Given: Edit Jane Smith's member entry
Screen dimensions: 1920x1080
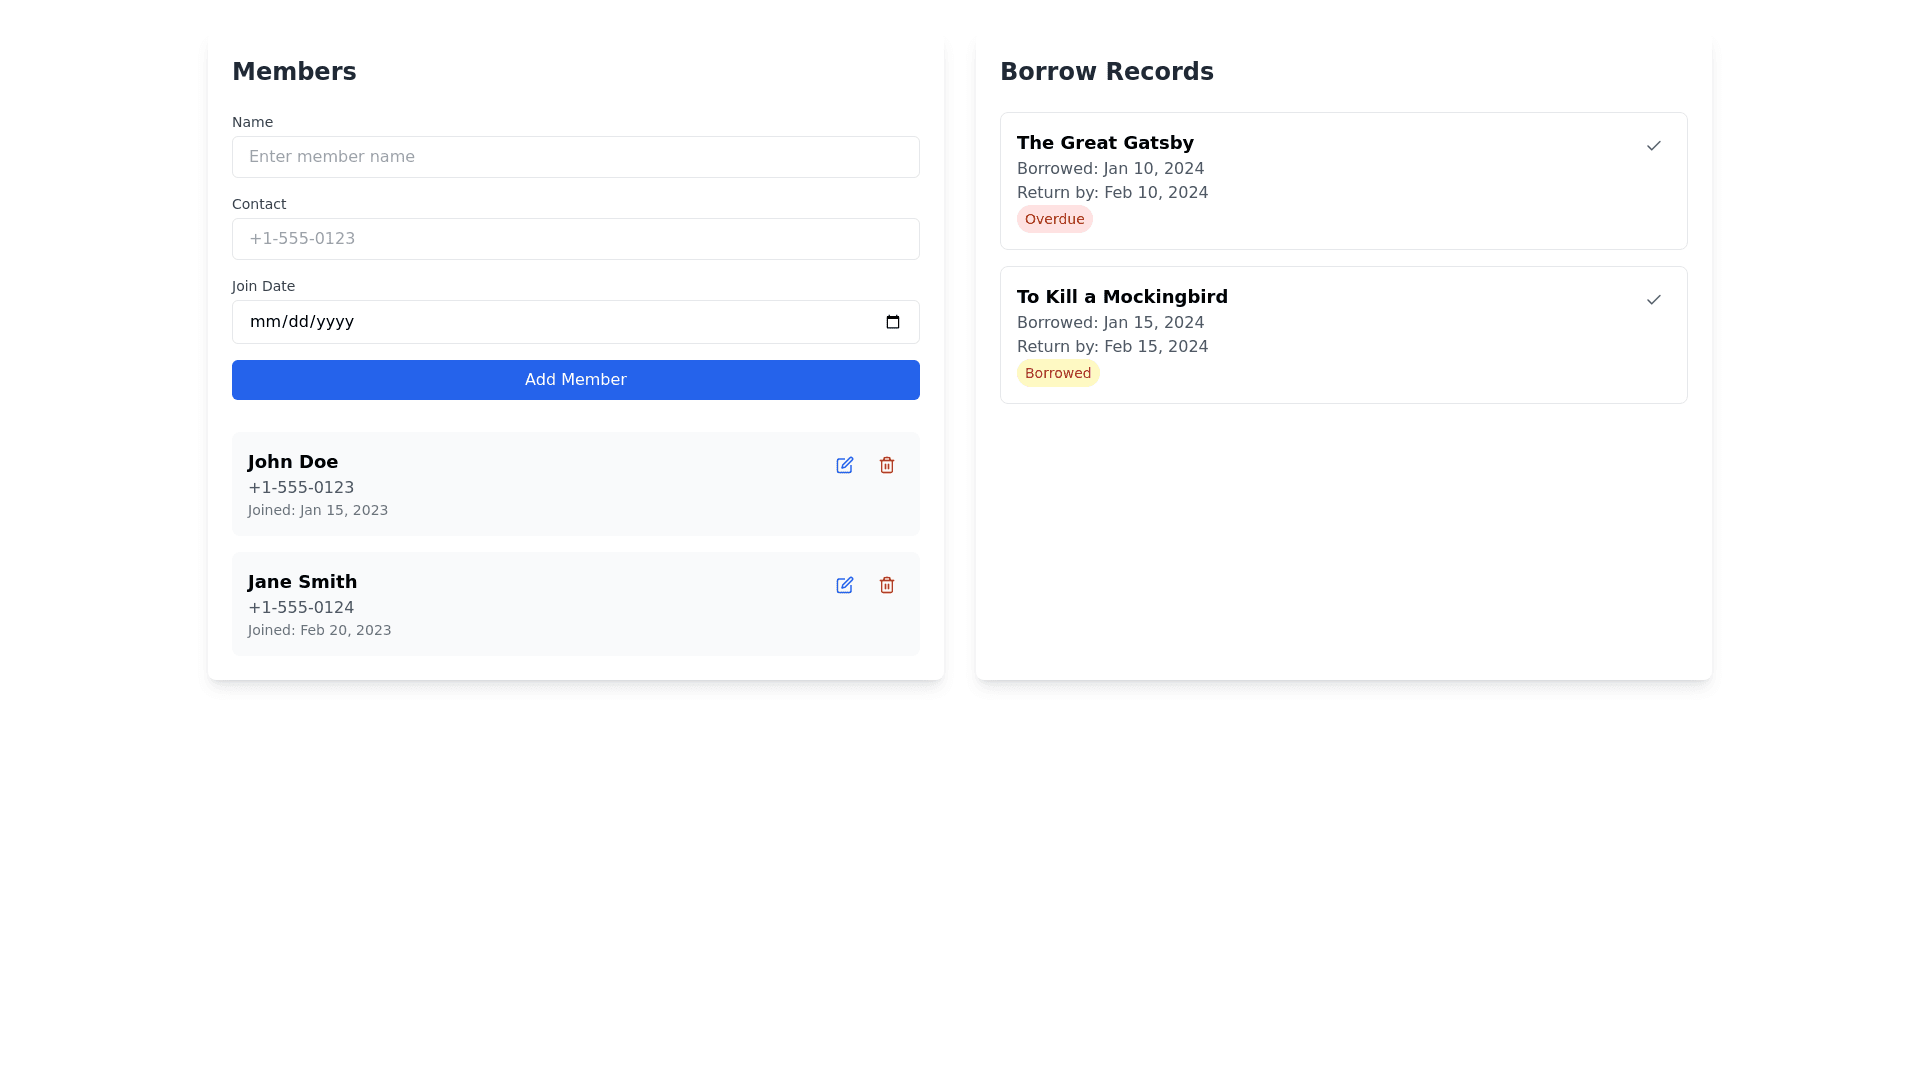Looking at the screenshot, I should point(844,585).
